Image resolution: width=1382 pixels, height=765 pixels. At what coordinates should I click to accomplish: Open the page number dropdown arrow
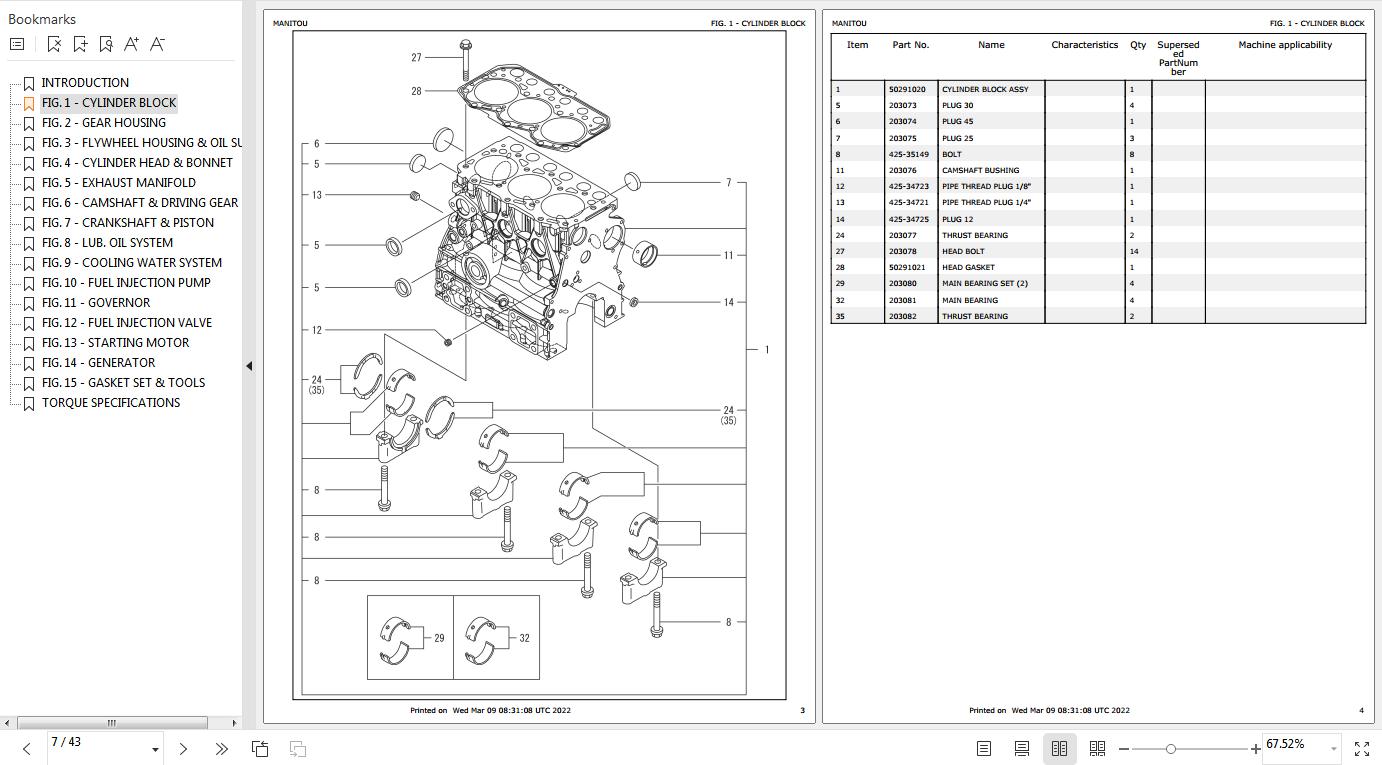coord(155,749)
